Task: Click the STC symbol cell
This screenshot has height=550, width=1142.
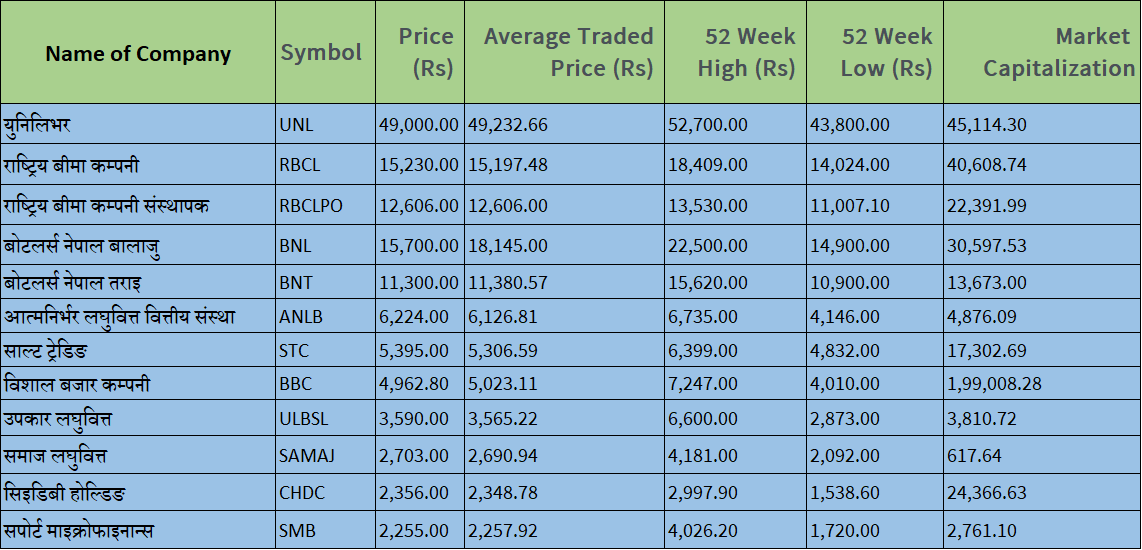Action: tap(295, 351)
